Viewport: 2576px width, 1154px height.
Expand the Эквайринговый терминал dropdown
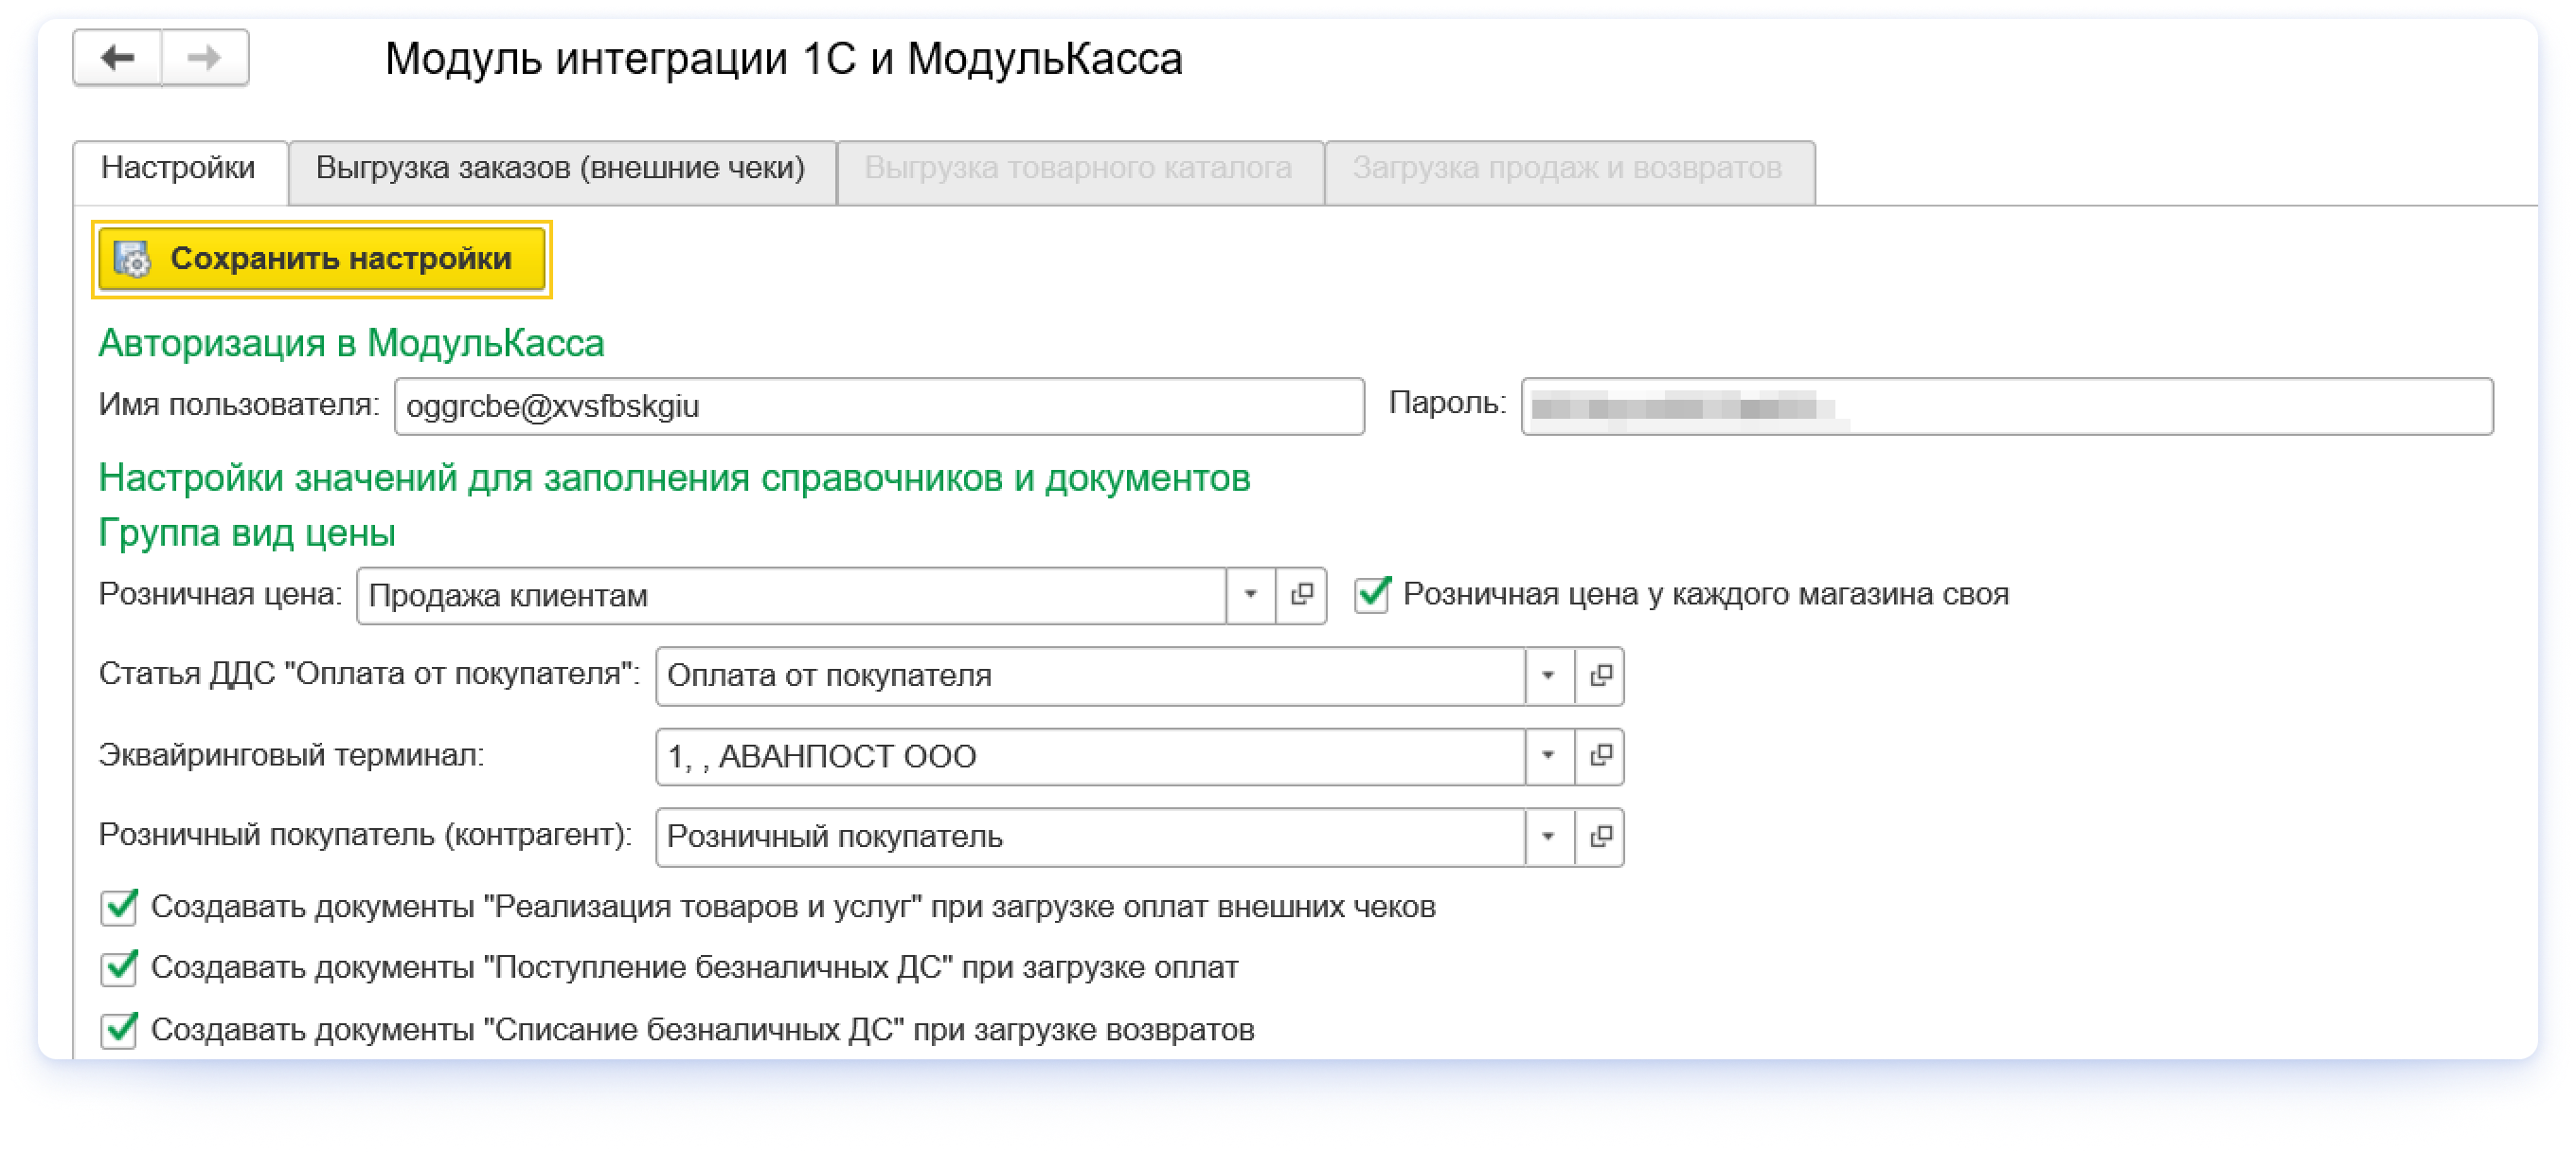[x=1548, y=757]
